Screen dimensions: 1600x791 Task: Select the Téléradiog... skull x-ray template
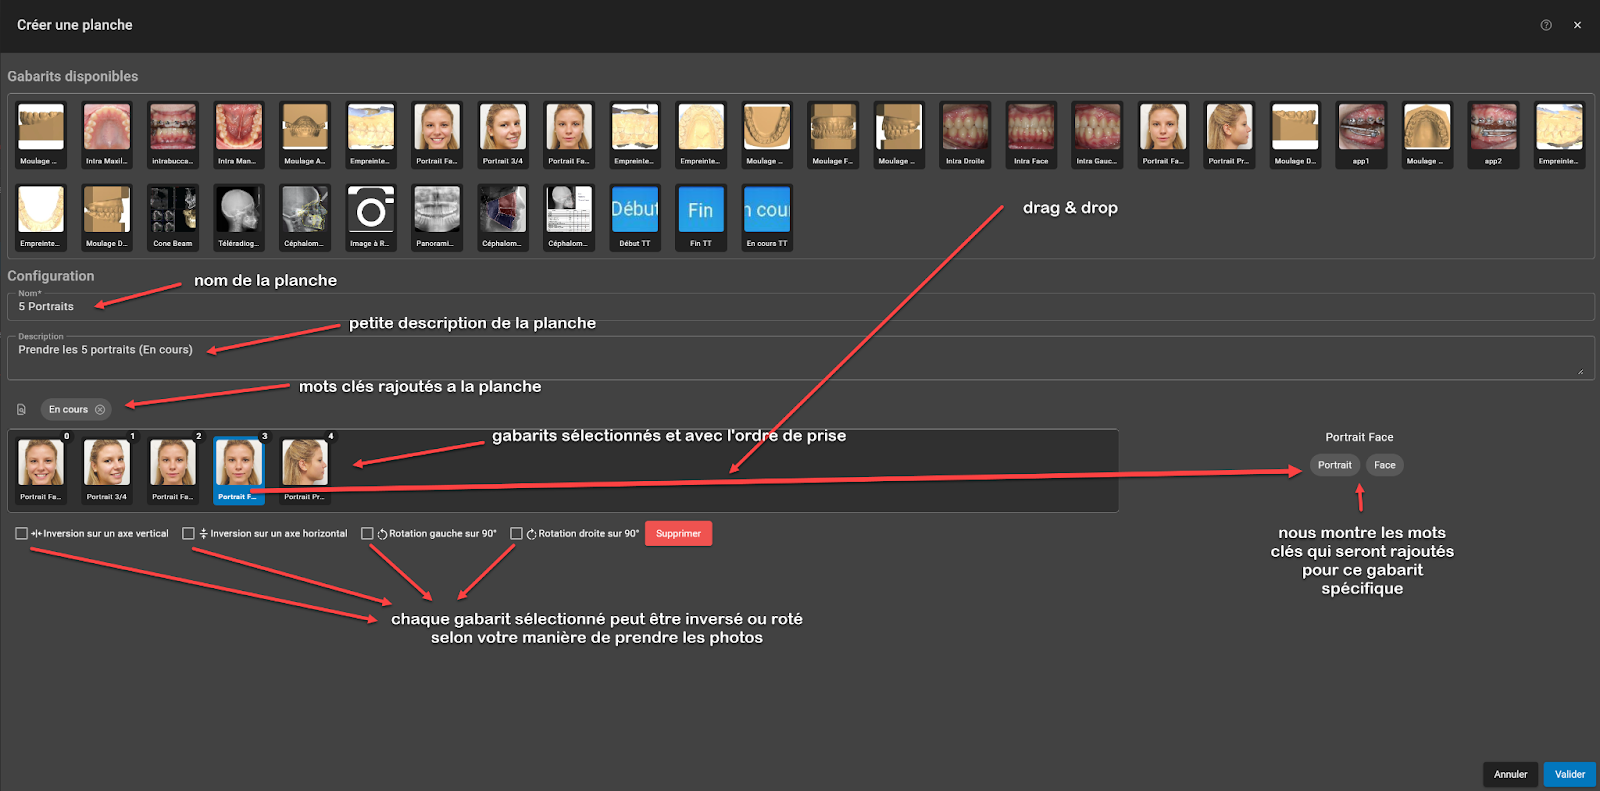238,217
